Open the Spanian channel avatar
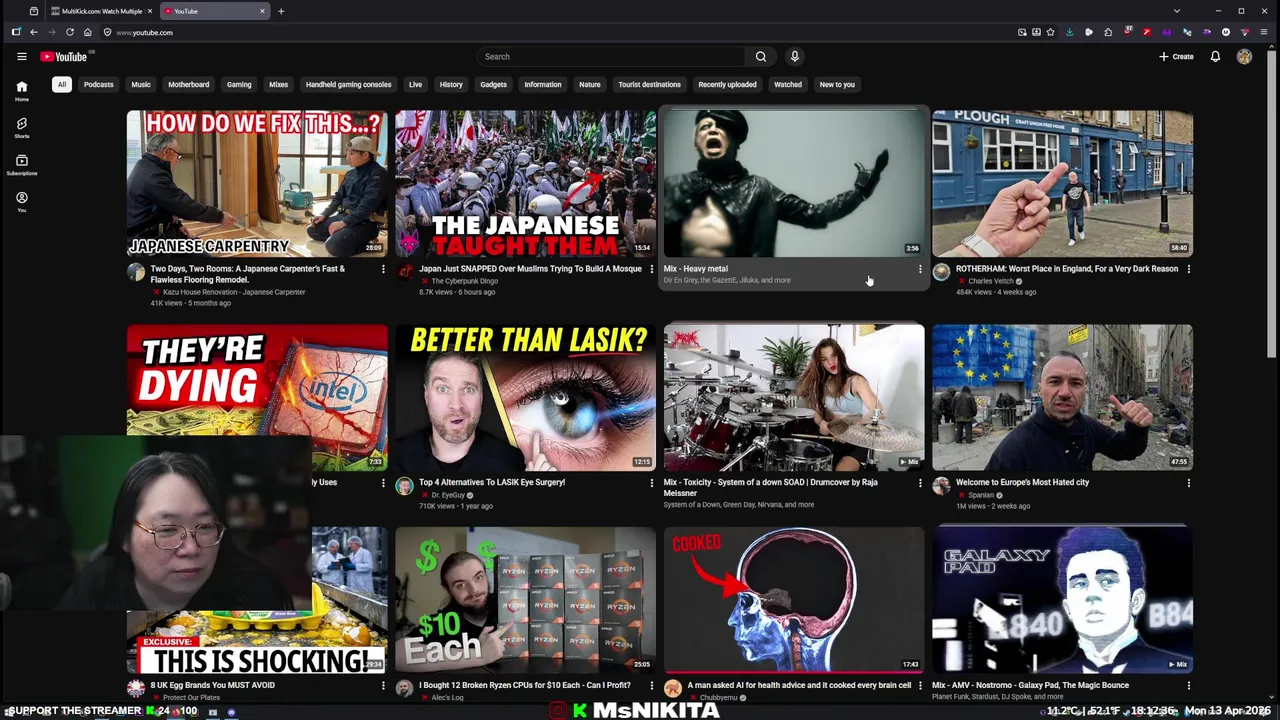This screenshot has width=1280, height=720. click(x=941, y=486)
